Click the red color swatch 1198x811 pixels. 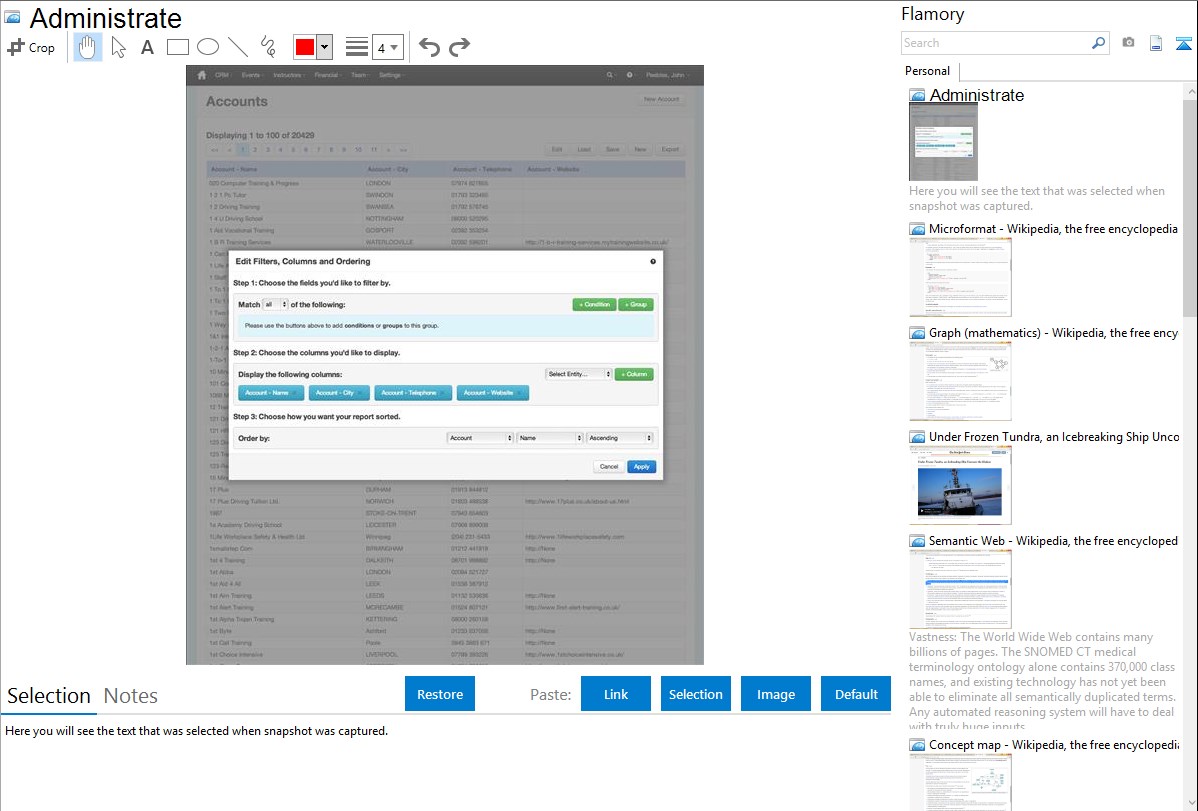pos(305,47)
